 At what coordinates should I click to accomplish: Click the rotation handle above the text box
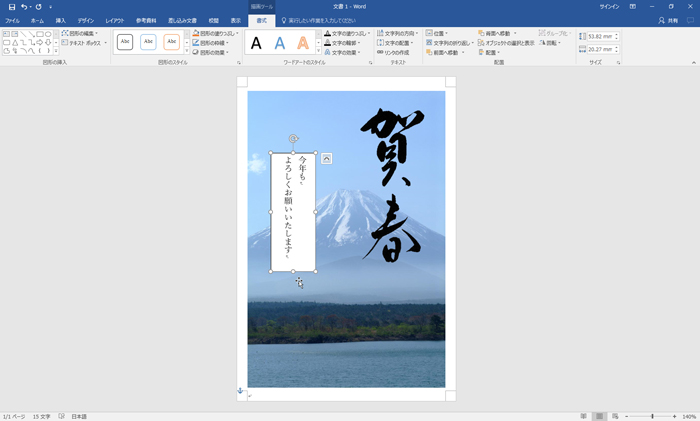coord(293,139)
